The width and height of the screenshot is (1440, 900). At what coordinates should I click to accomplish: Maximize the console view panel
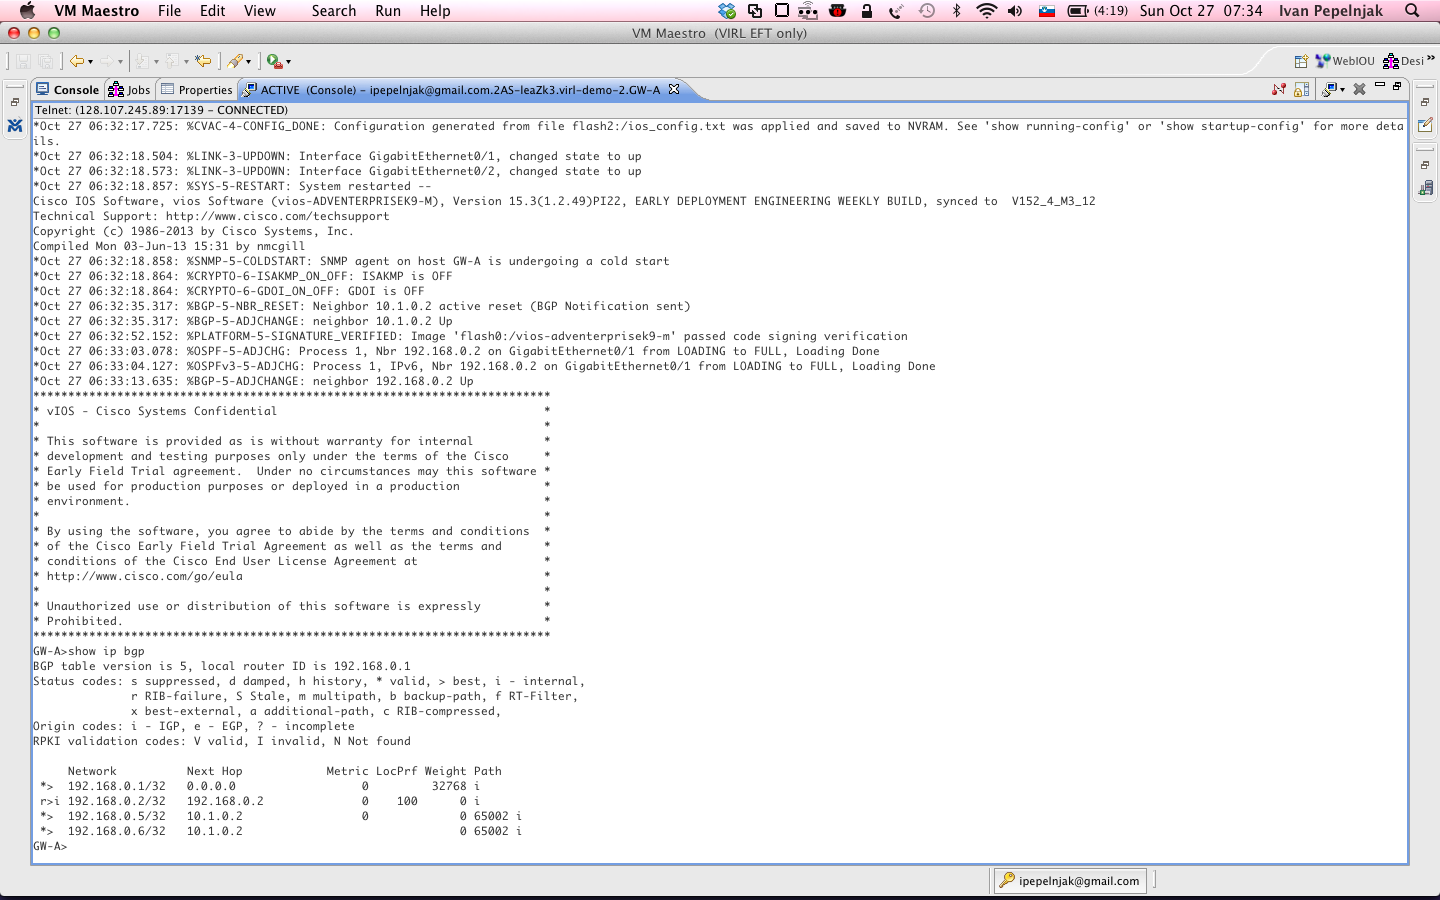1398,86
